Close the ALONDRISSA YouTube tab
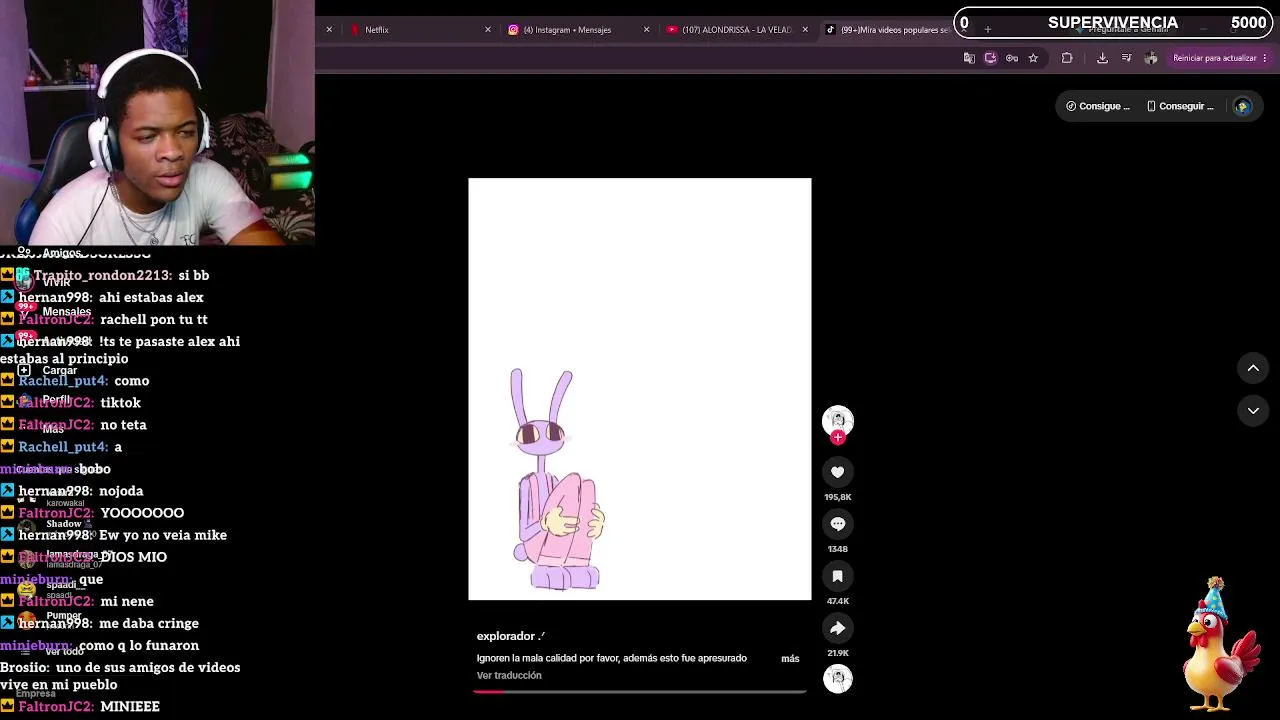Viewport: 1280px width, 720px height. 805,30
